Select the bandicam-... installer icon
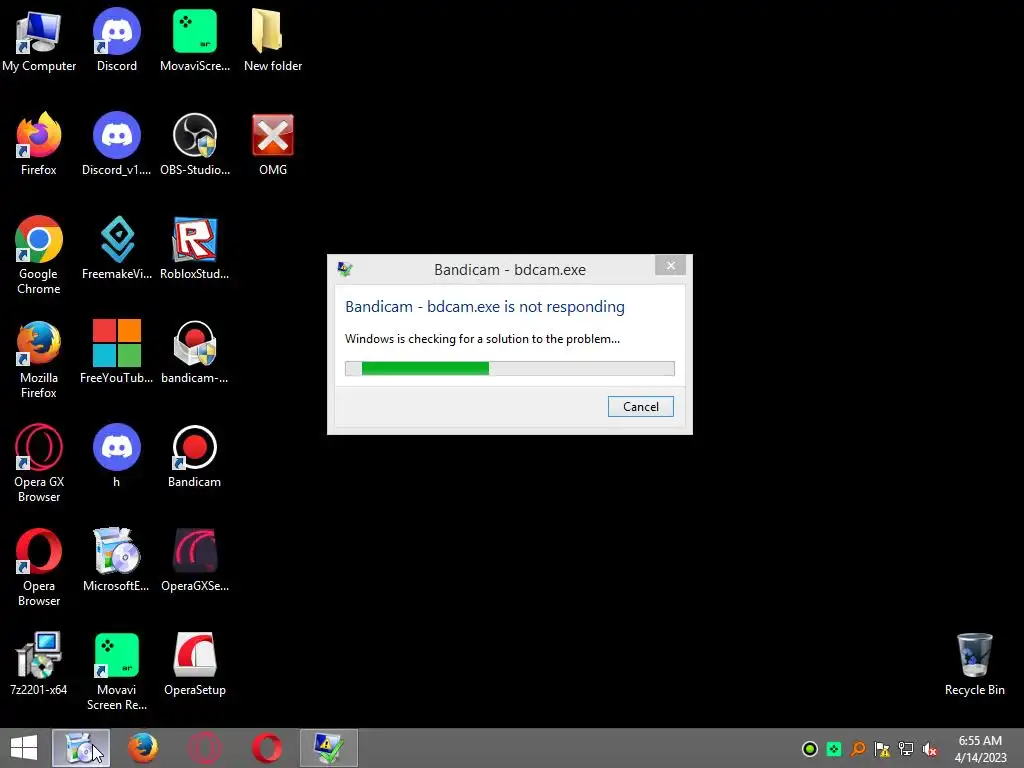Viewport: 1024px width, 768px height. [195, 352]
